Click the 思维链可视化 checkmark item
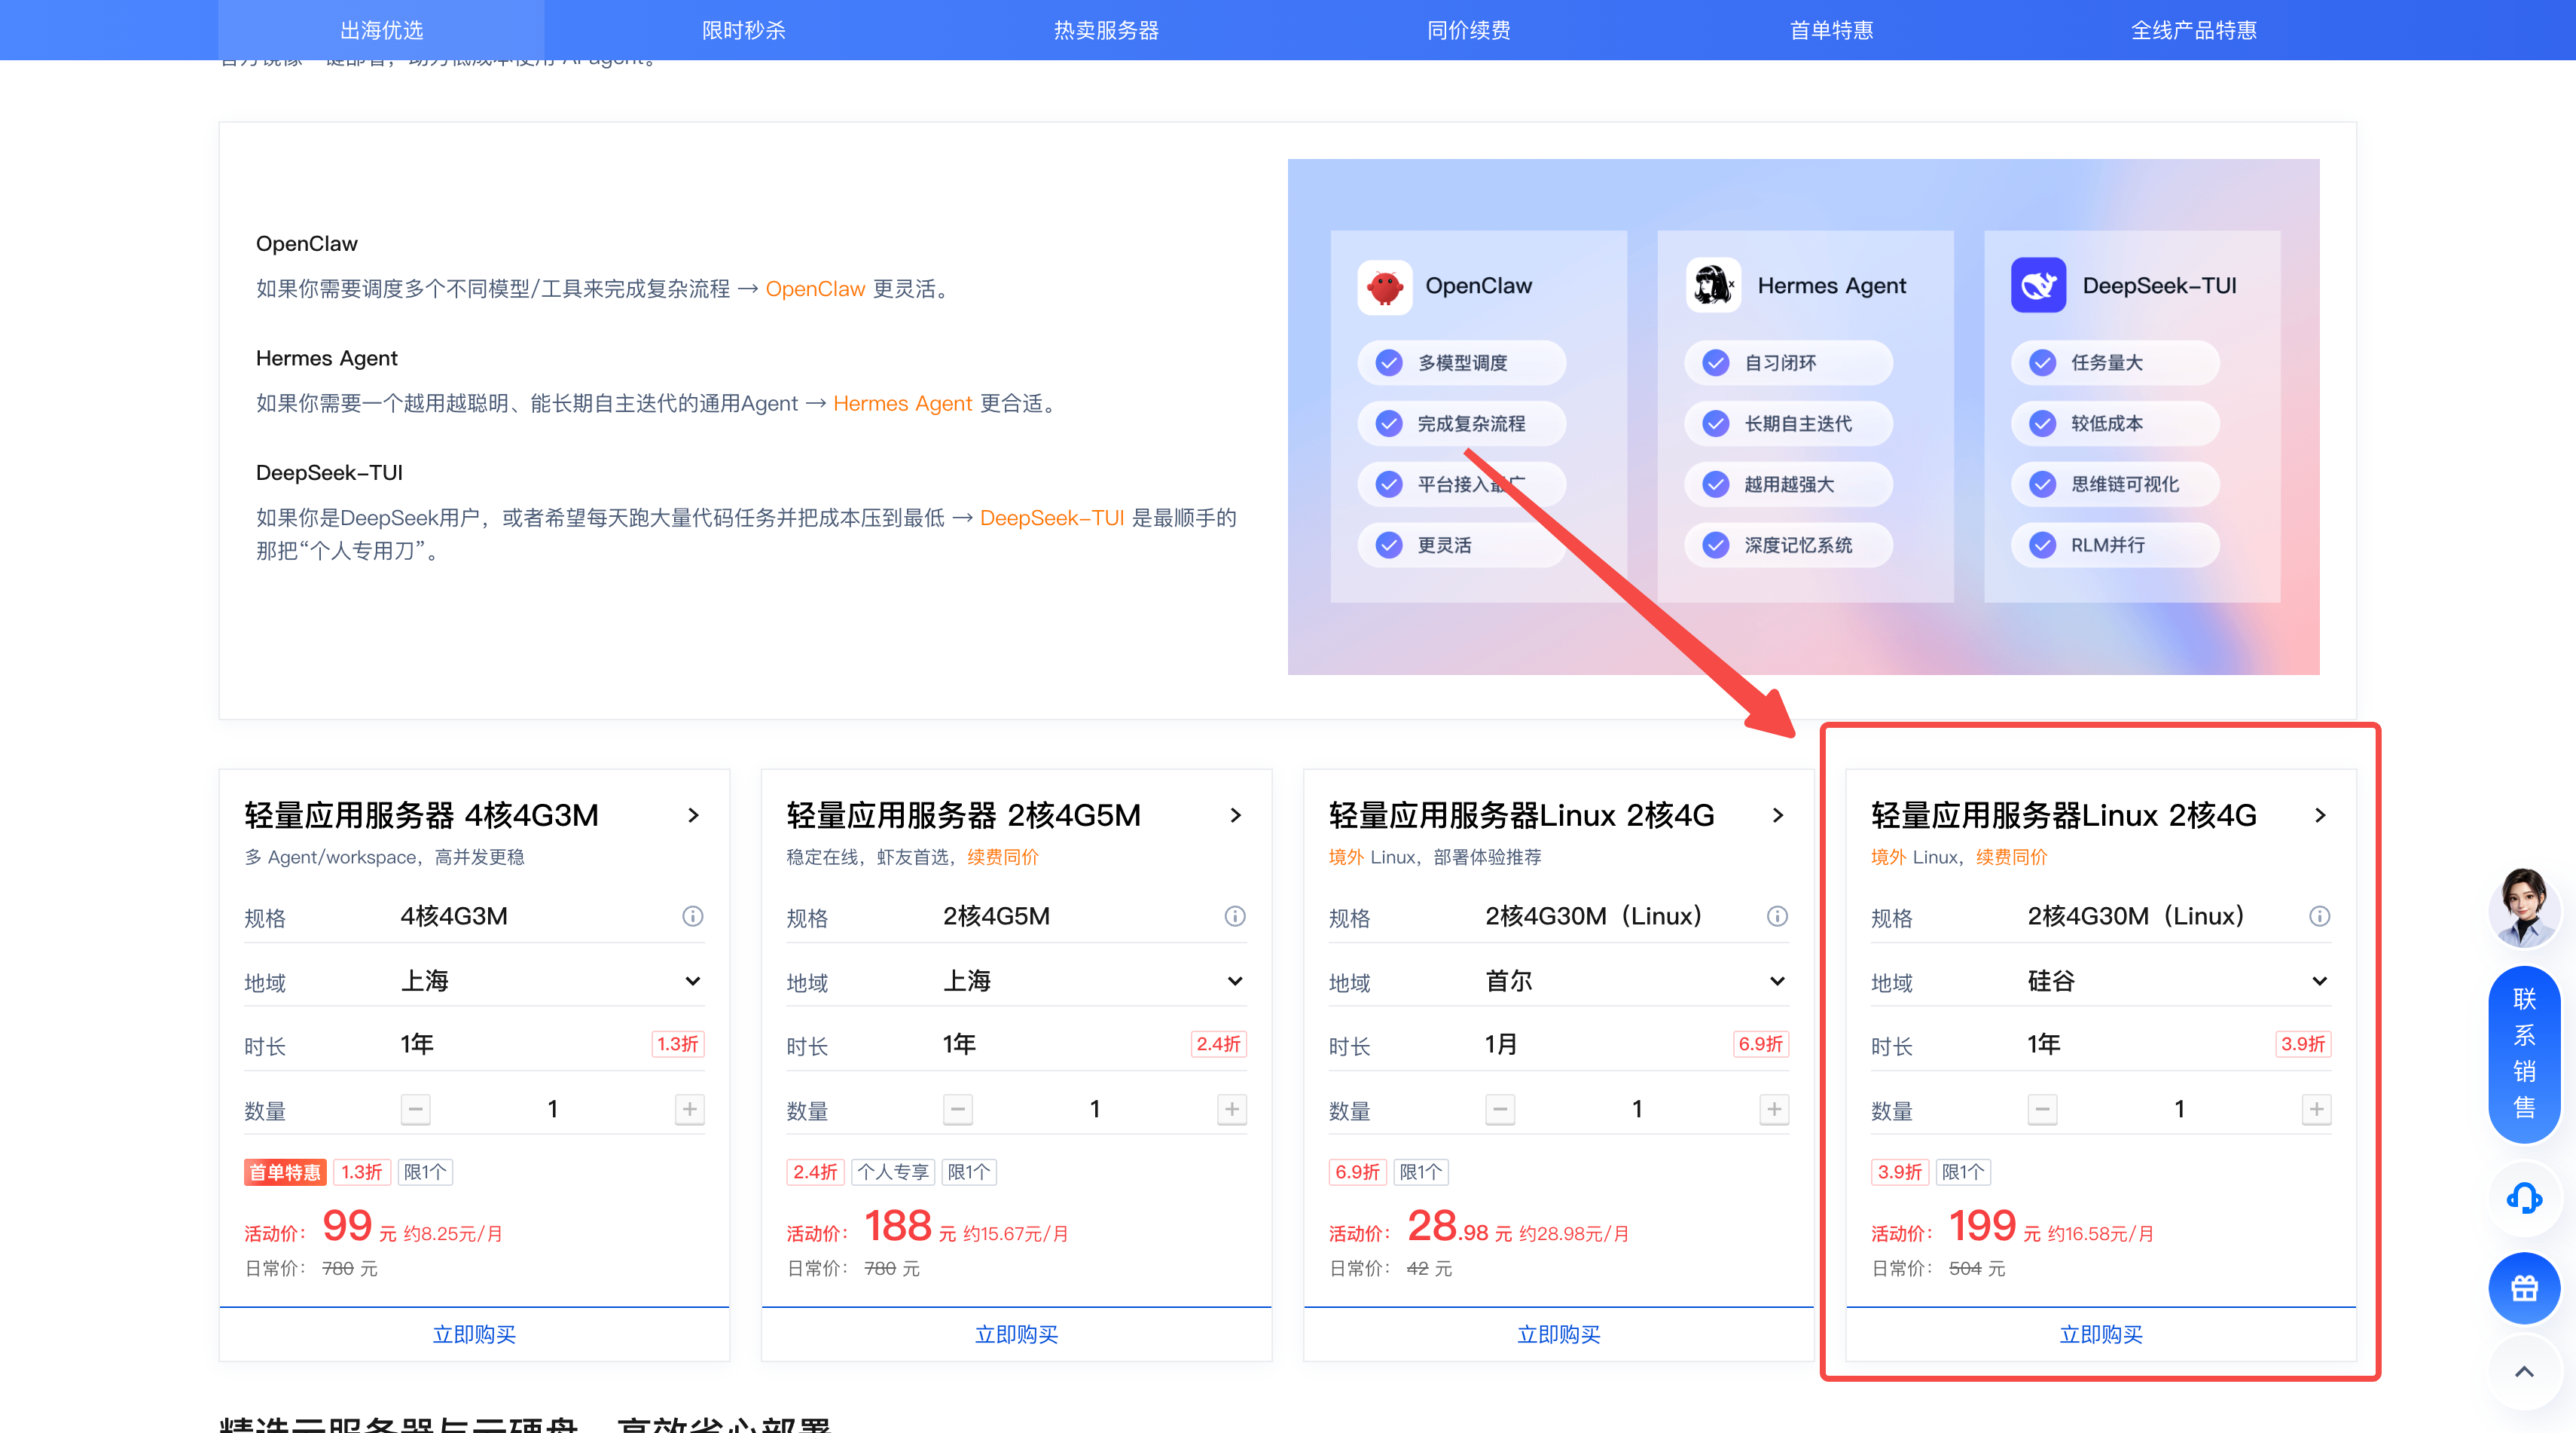Image resolution: width=2576 pixels, height=1433 pixels. pyautogui.click(x=2115, y=484)
